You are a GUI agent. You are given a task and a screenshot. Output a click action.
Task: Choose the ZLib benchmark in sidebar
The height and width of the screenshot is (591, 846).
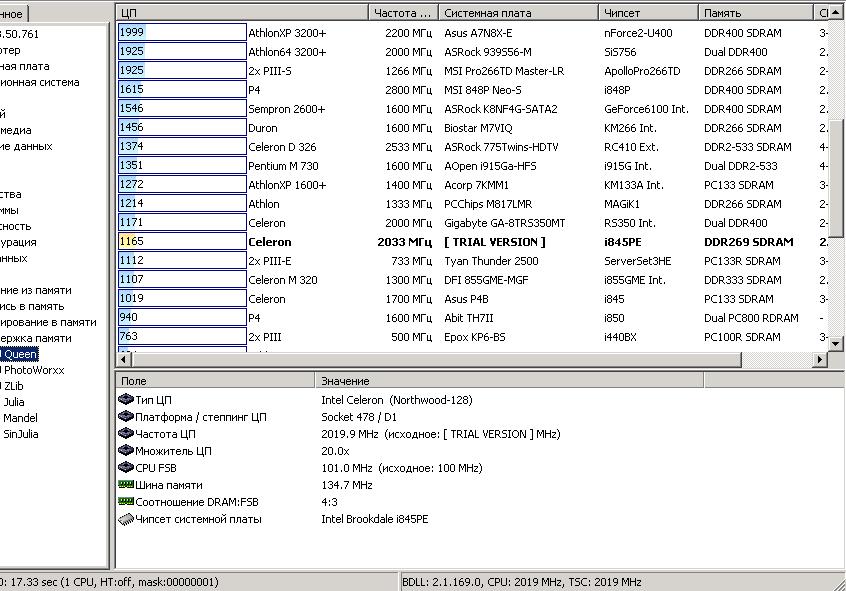[x=16, y=386]
